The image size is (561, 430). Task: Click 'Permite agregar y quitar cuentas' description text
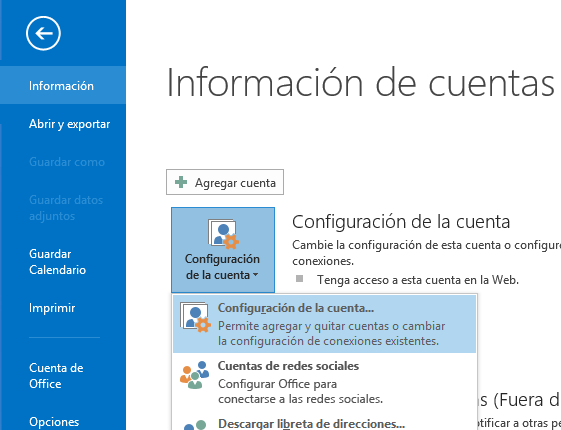[x=331, y=333]
